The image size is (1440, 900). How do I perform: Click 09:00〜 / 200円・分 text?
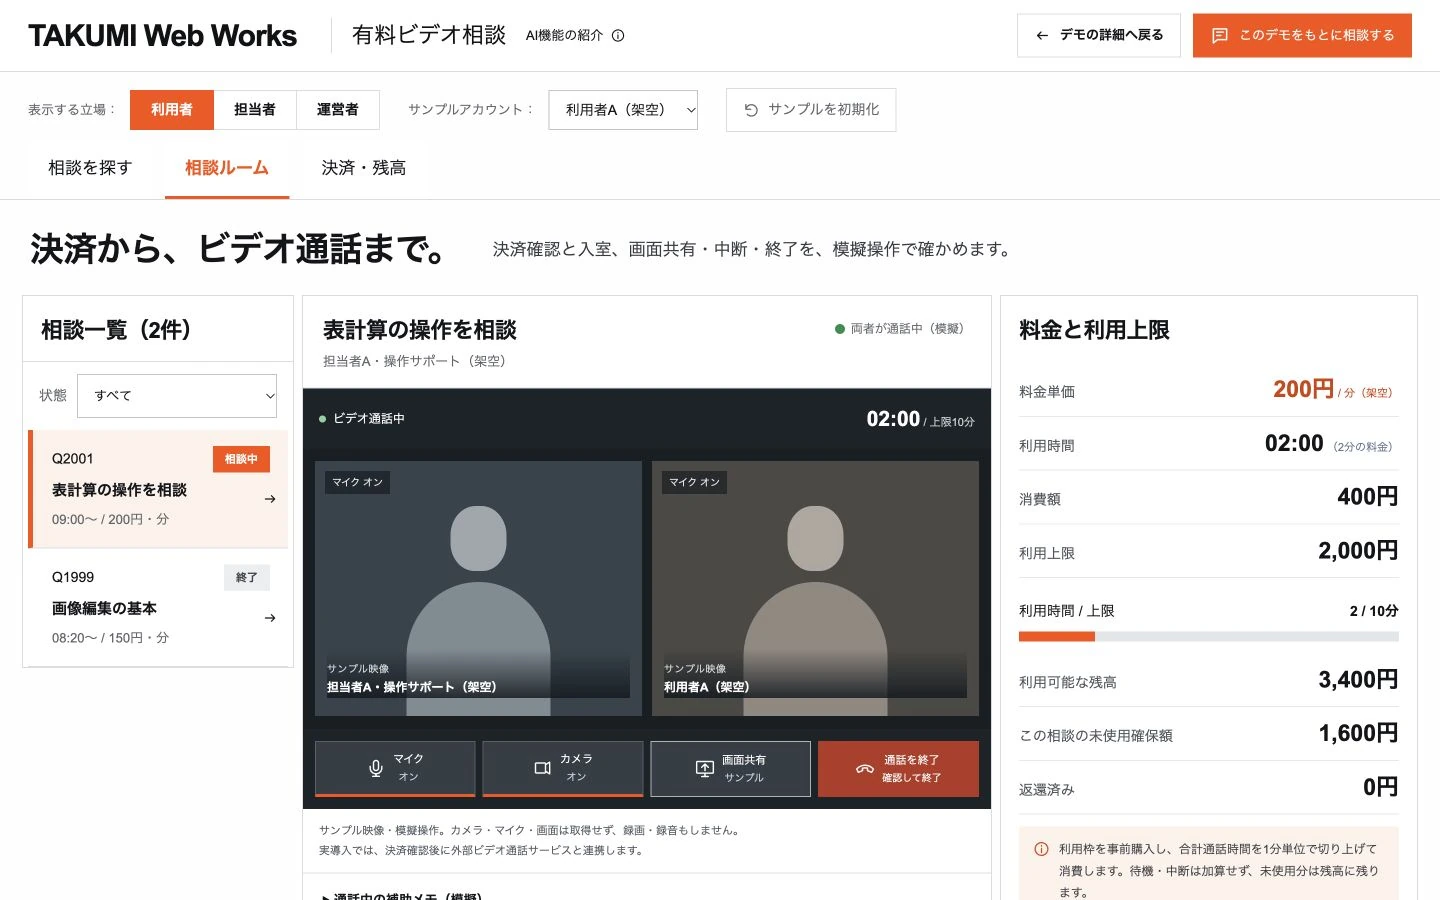pos(110,519)
